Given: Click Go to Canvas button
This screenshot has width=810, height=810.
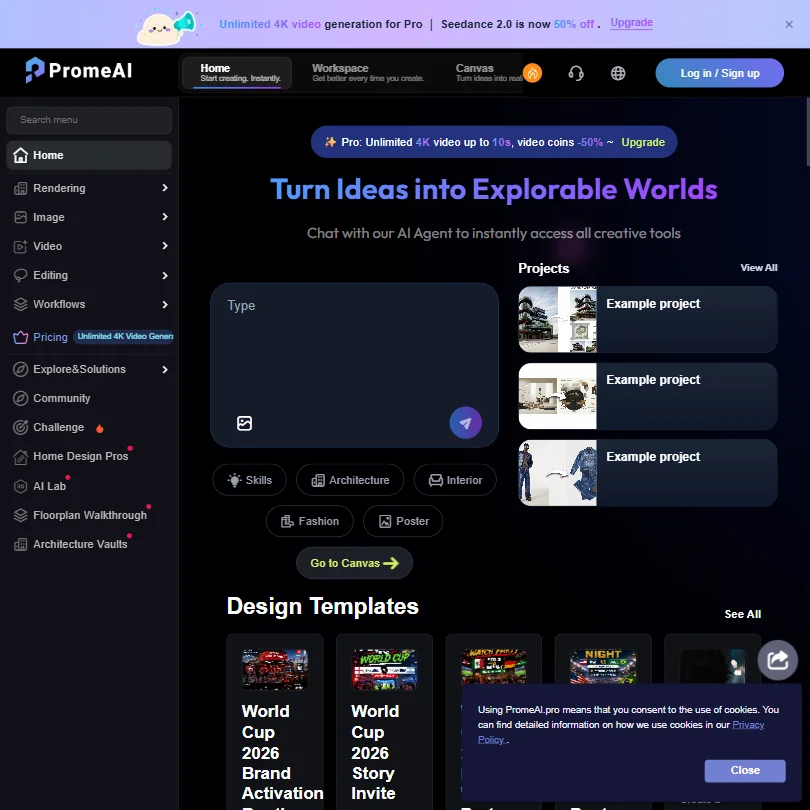Looking at the screenshot, I should pyautogui.click(x=354, y=563).
